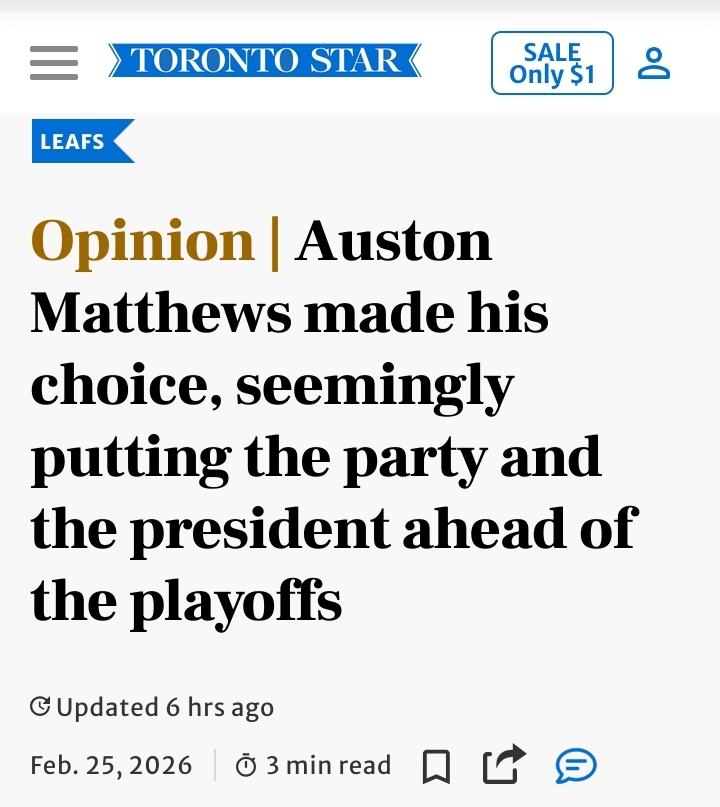Click the pointed notch of LEAFS ribbon

122,141
